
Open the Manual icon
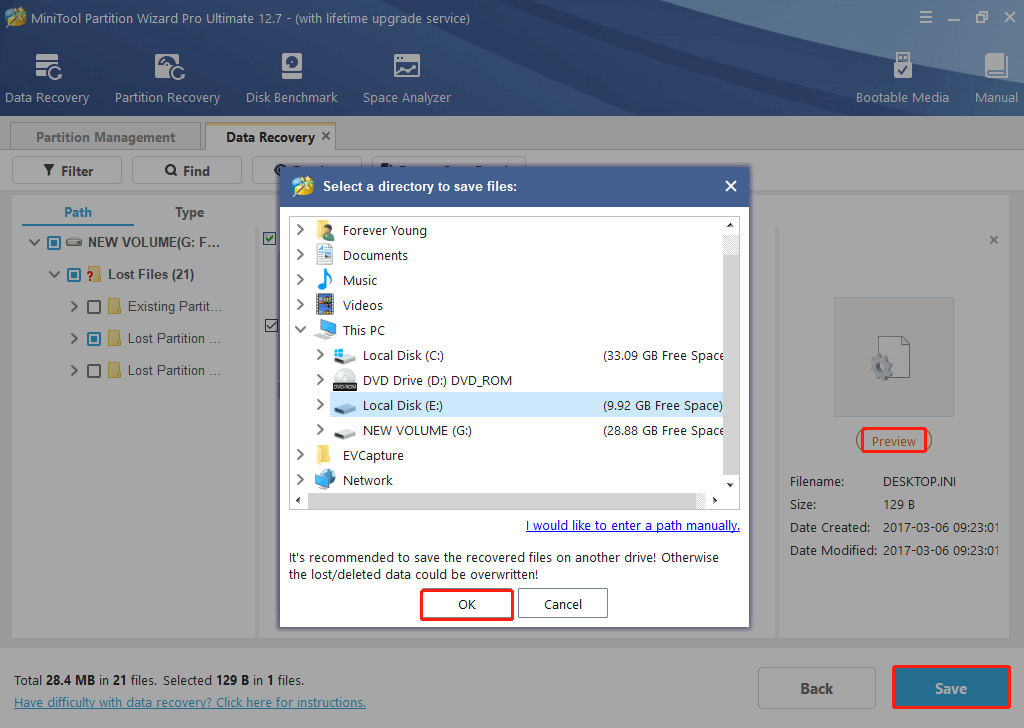[x=996, y=79]
